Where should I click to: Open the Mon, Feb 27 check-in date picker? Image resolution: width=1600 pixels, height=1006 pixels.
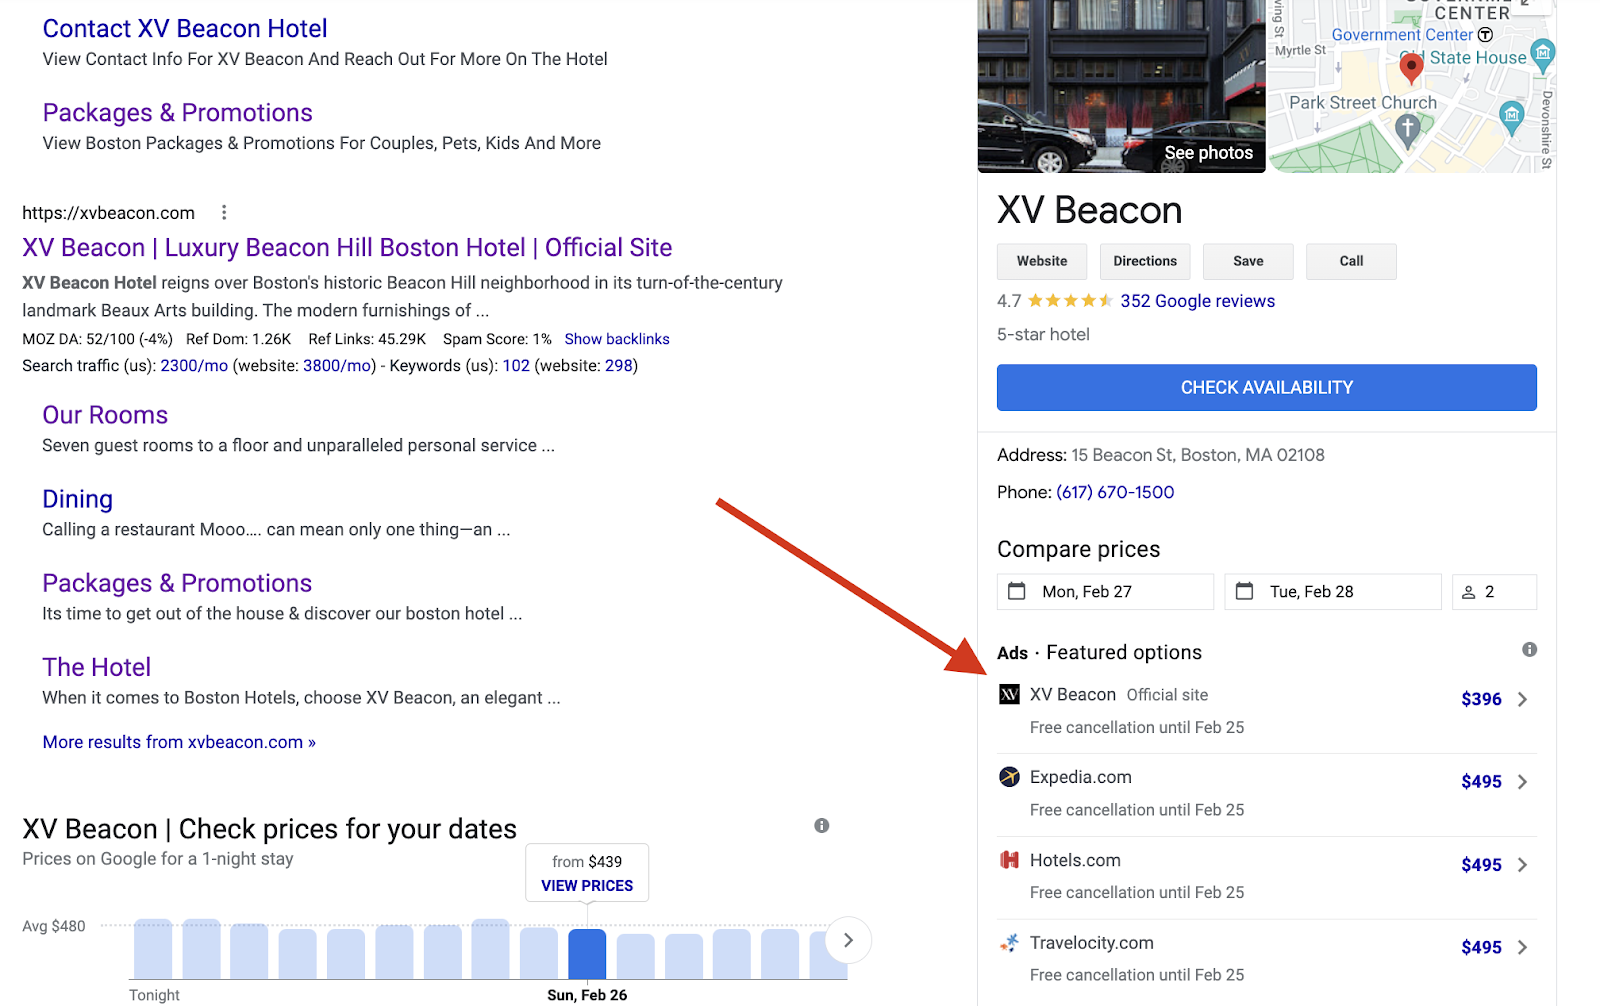click(1105, 592)
